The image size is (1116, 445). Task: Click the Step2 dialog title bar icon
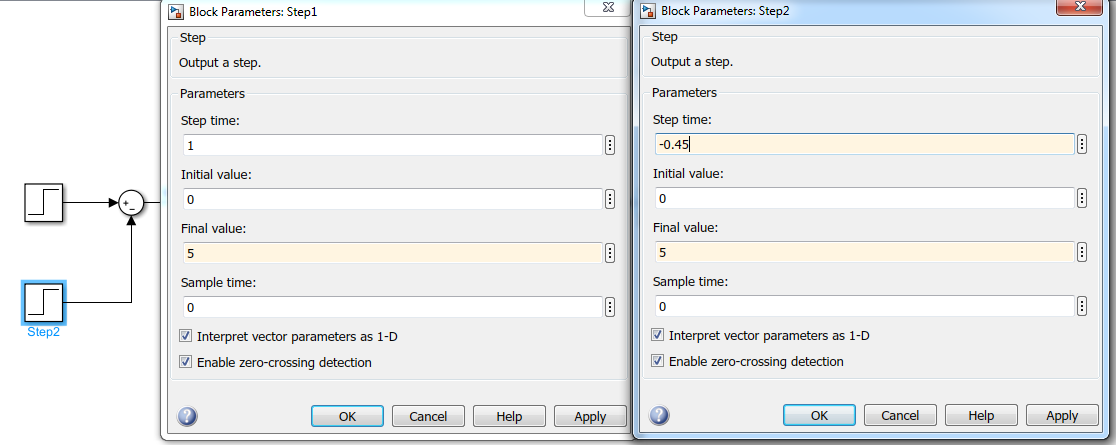pyautogui.click(x=649, y=12)
